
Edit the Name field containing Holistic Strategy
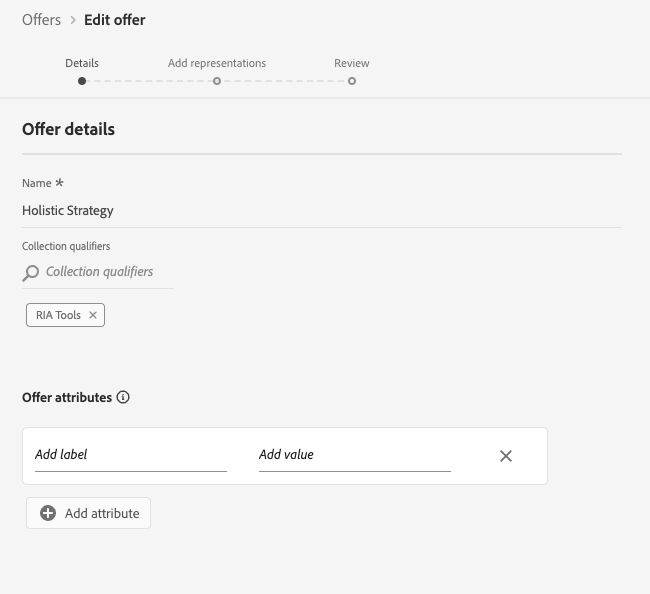[x=322, y=211]
